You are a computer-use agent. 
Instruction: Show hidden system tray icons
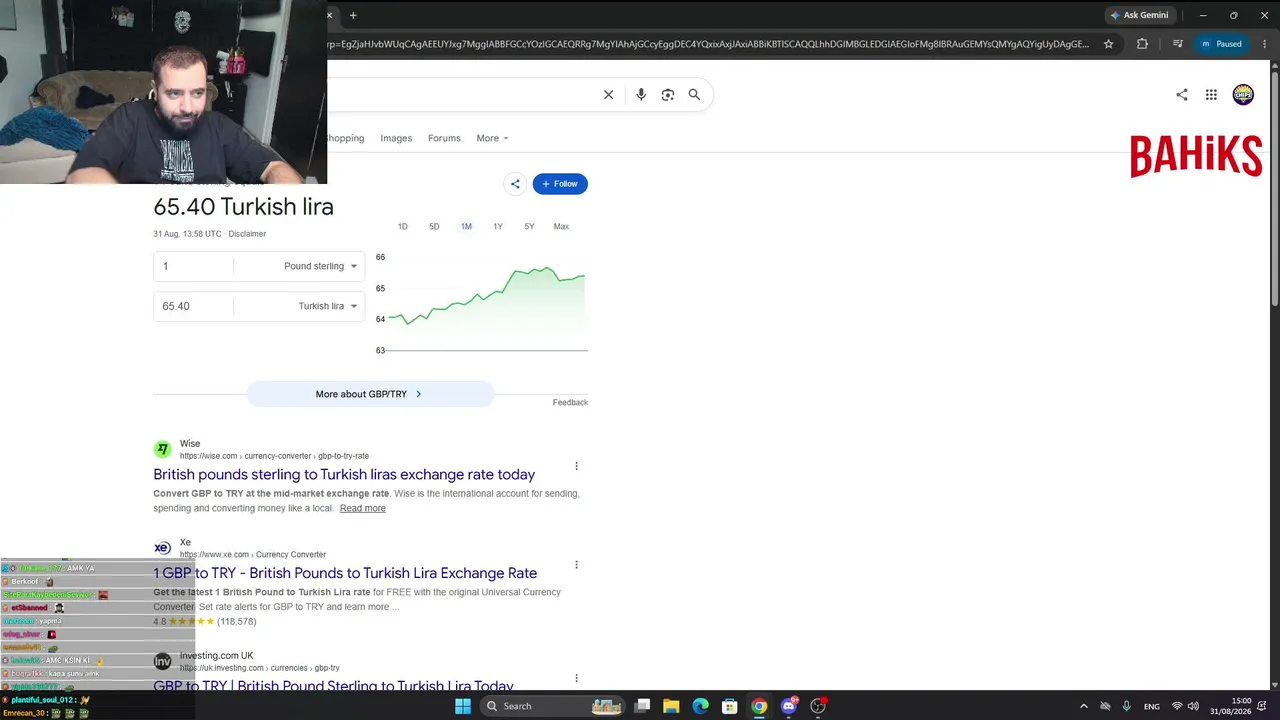1083,706
